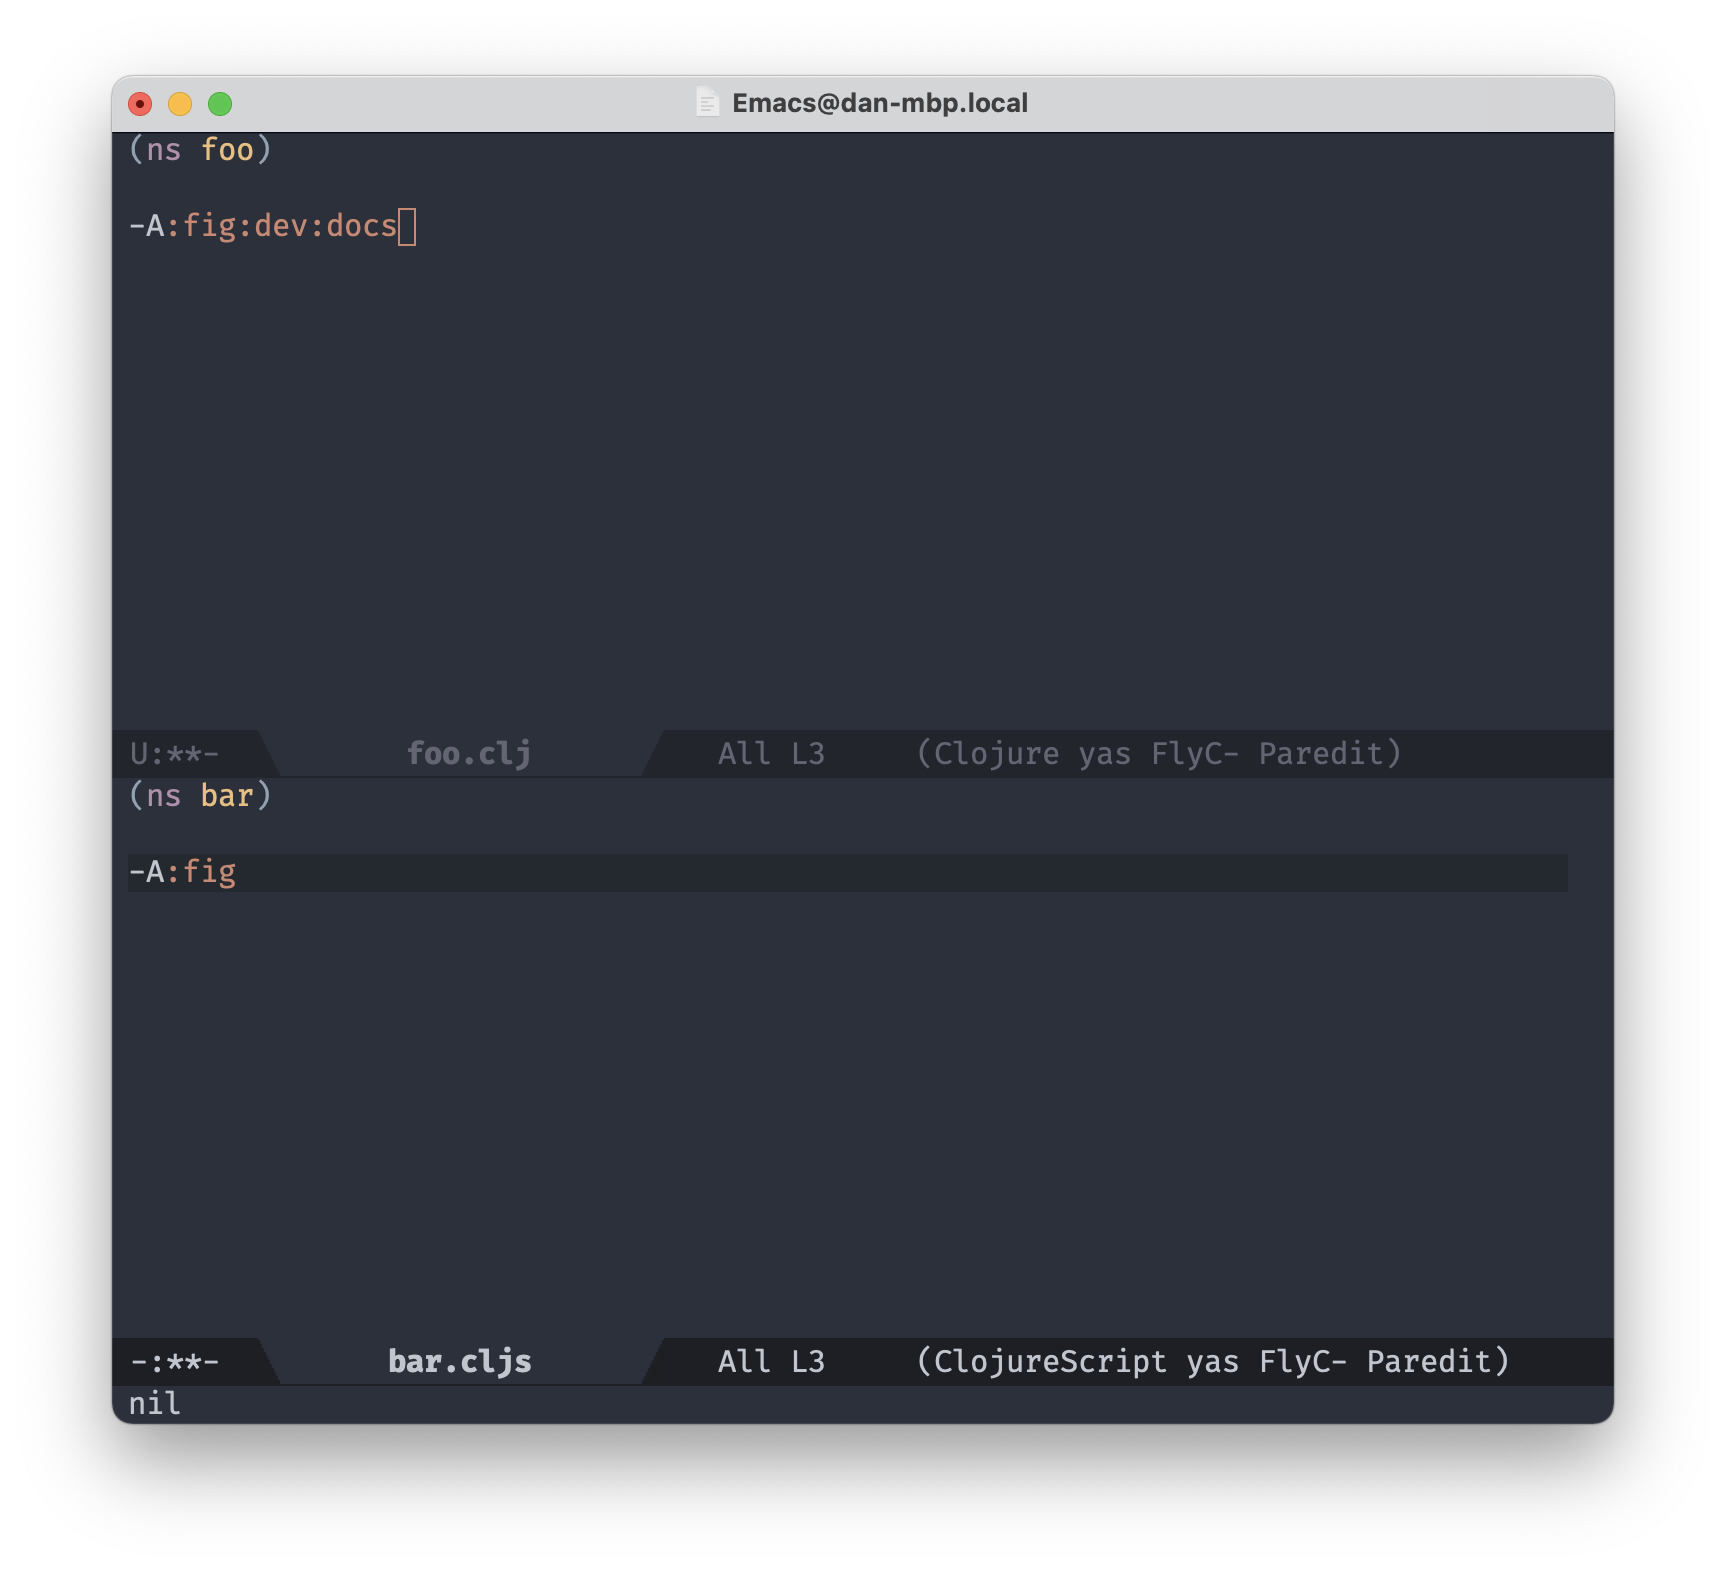Screen dimensions: 1726x1572
Task: Close the Emacs window with red button
Action: [x=140, y=104]
